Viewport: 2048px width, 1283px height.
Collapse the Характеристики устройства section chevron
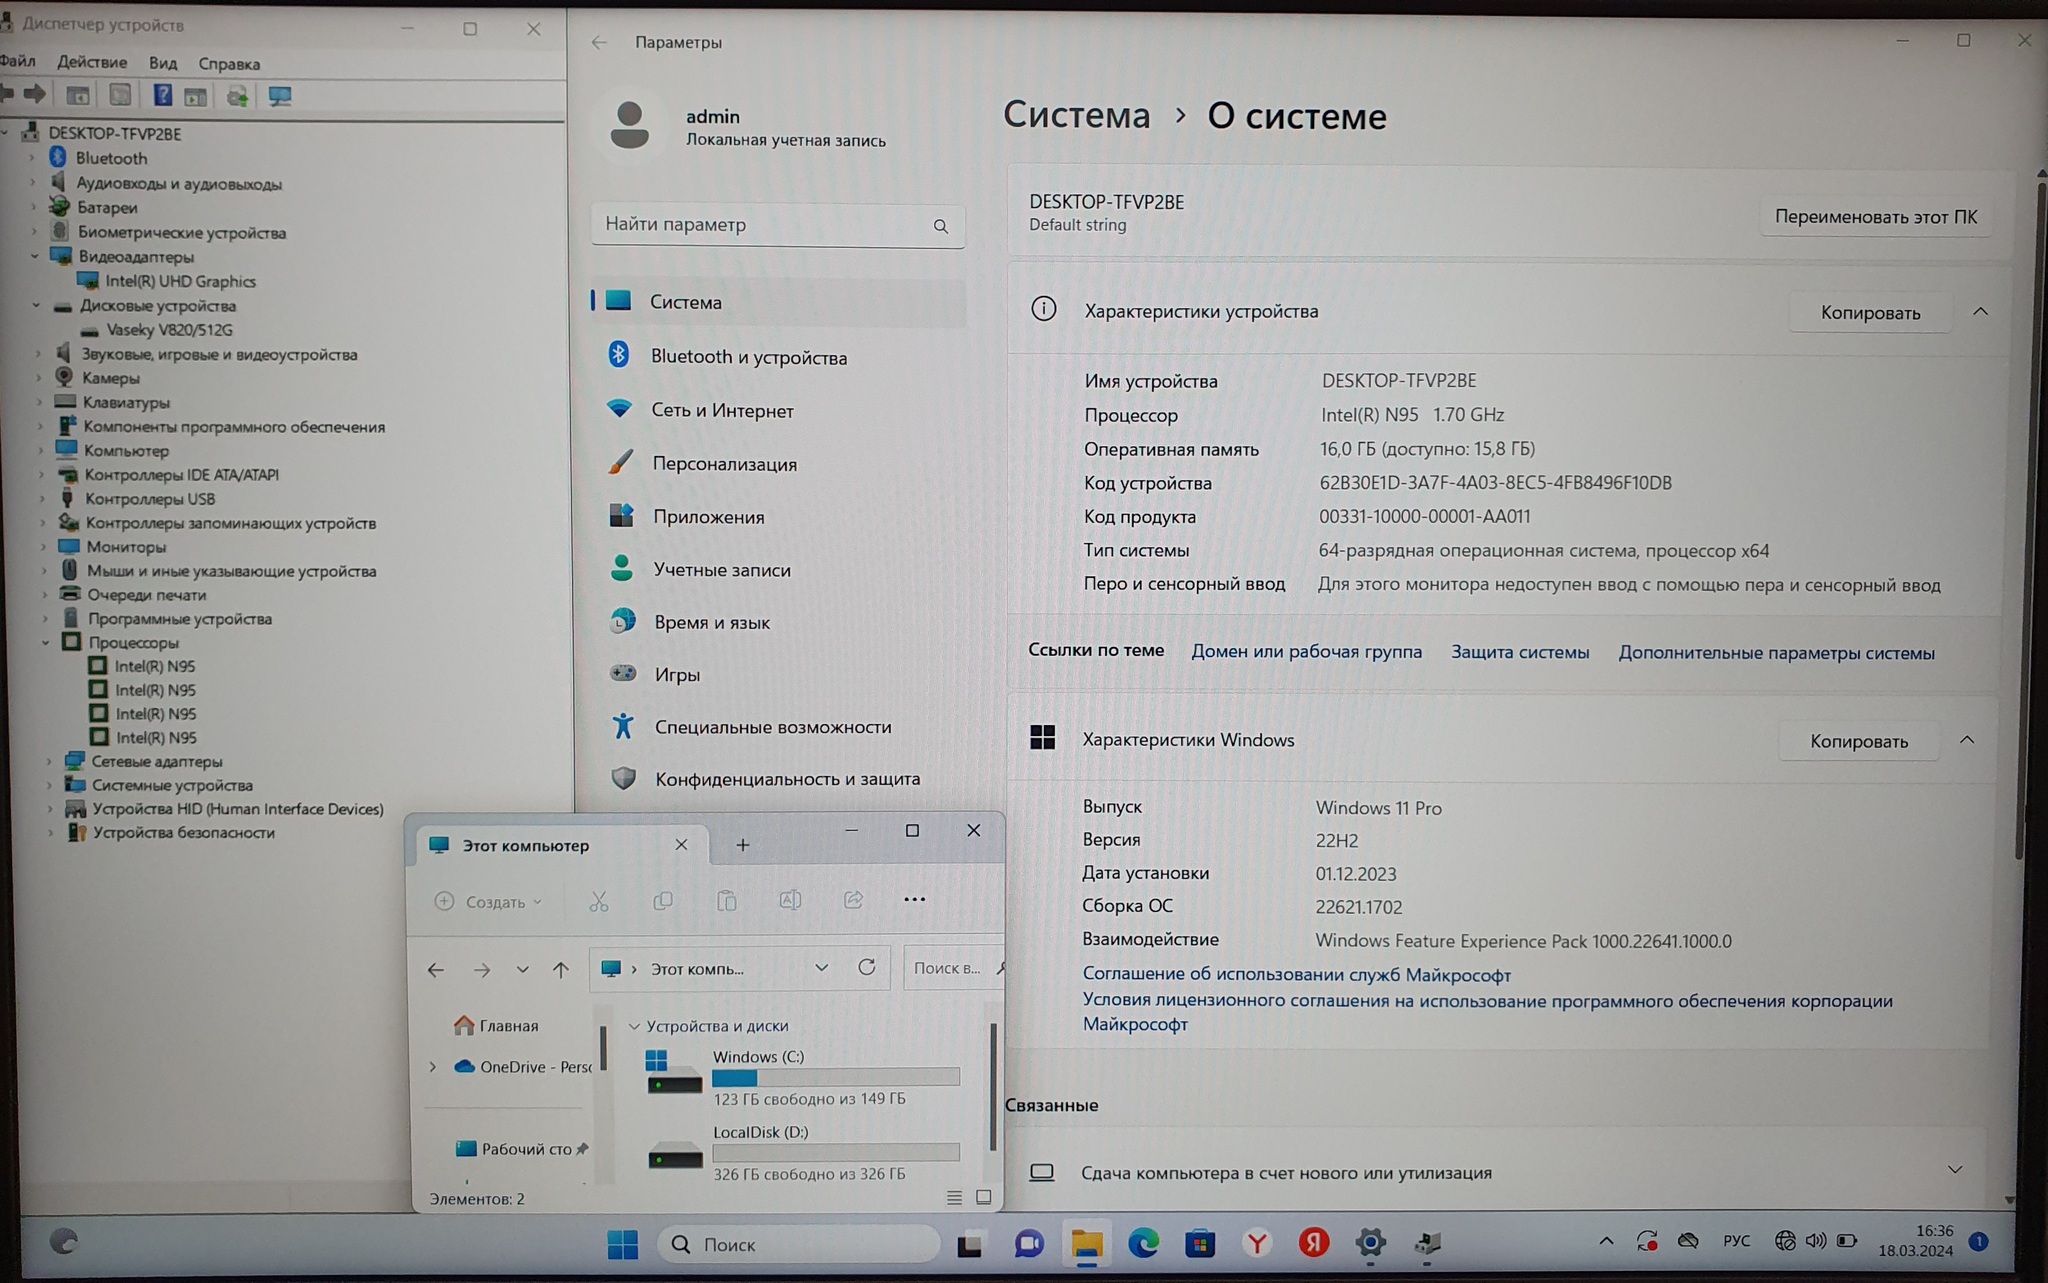1980,312
